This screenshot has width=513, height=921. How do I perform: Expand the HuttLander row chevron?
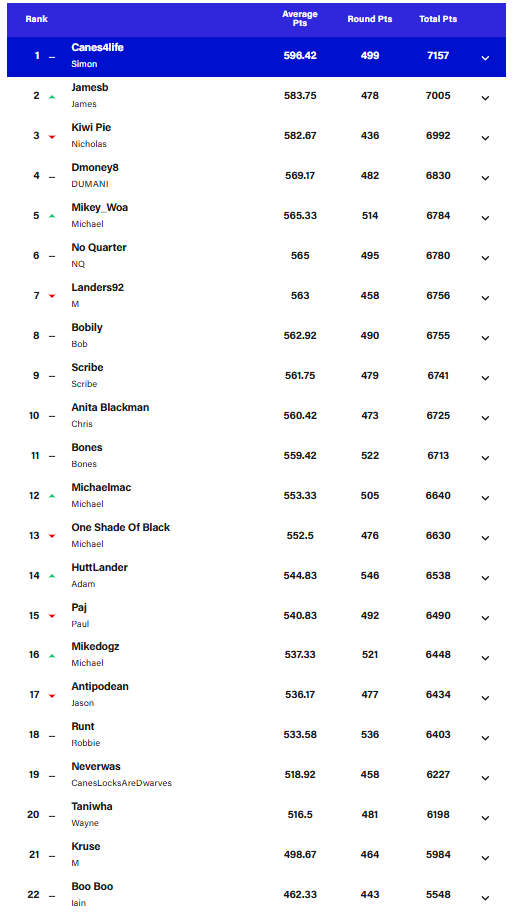click(485, 578)
